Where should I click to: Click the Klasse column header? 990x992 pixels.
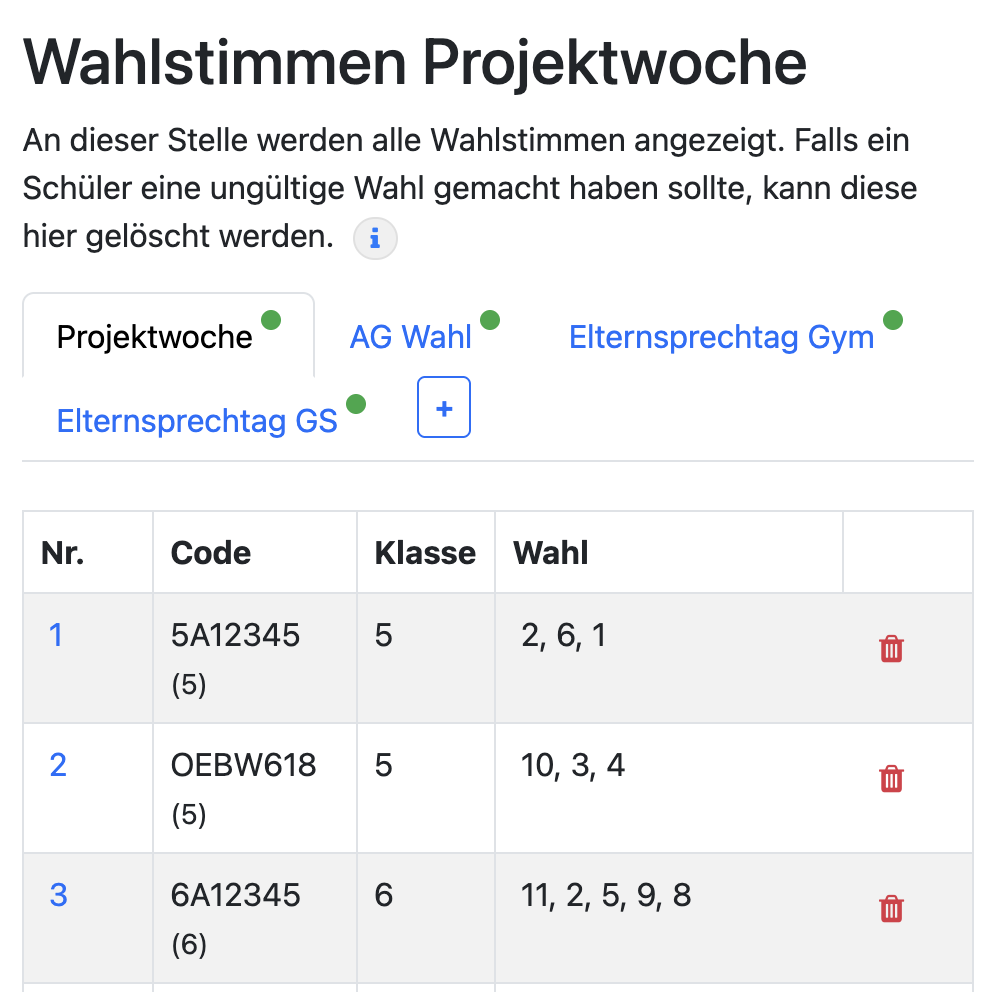point(425,553)
